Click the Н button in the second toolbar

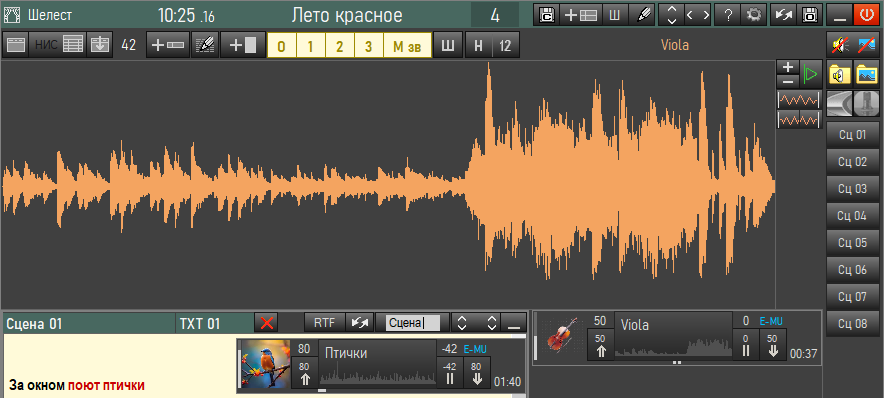pyautogui.click(x=478, y=45)
